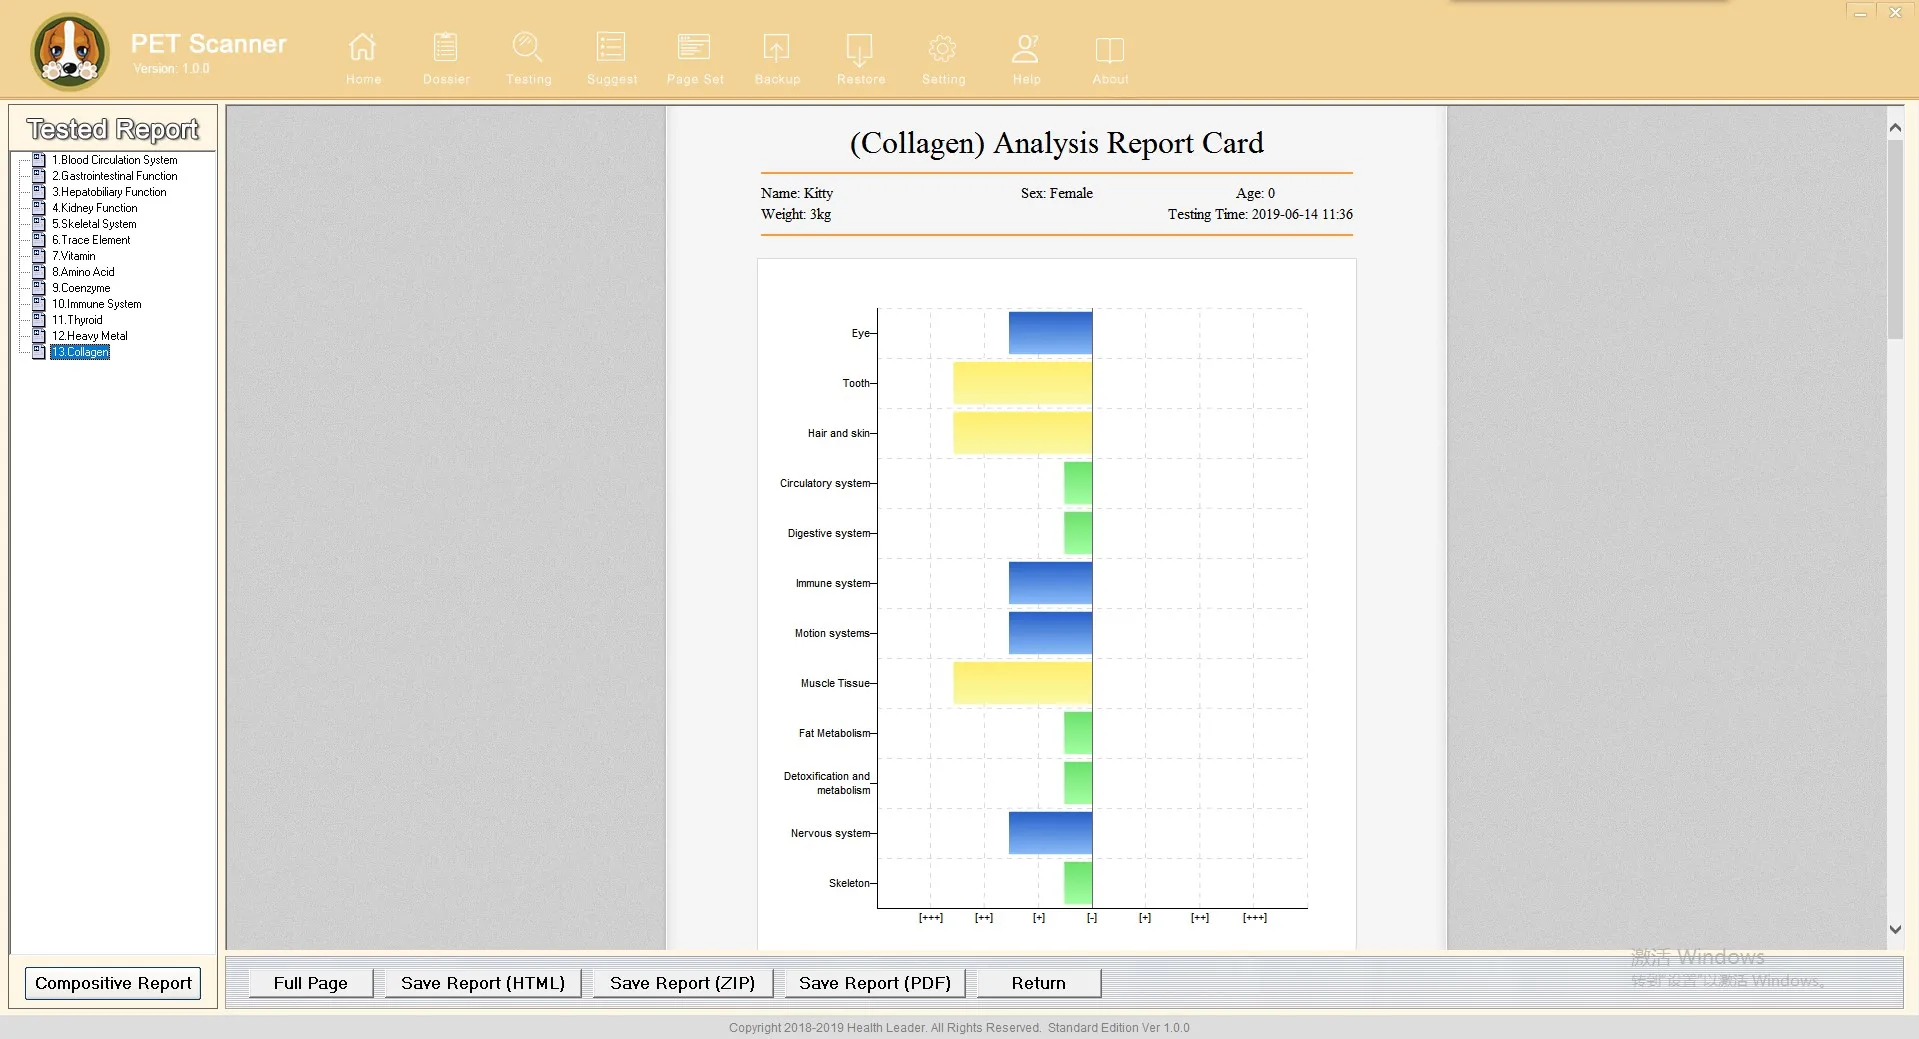Click Save Report (PDF) button
1919x1039 pixels.
click(x=875, y=983)
